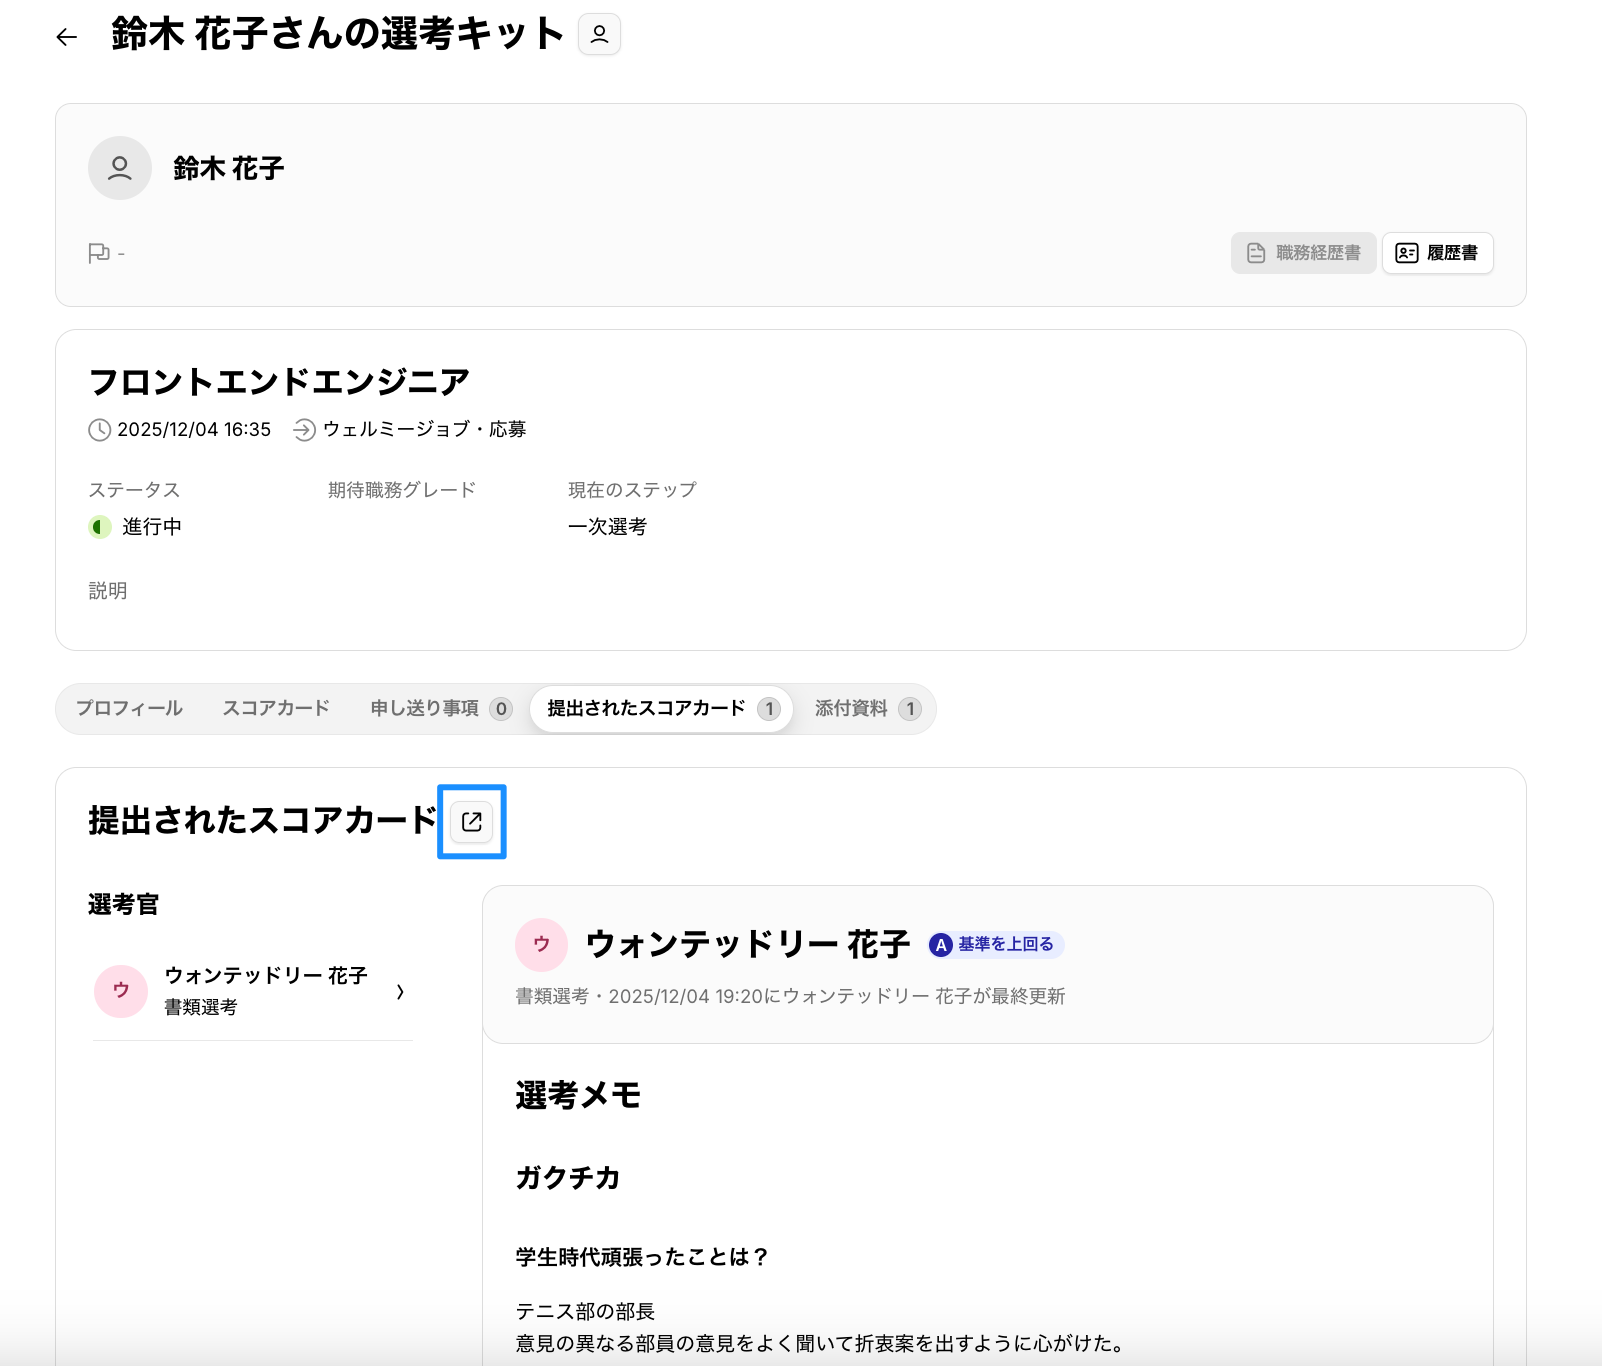Click the 基準を上回る rating badge
1602x1366 pixels.
click(996, 944)
